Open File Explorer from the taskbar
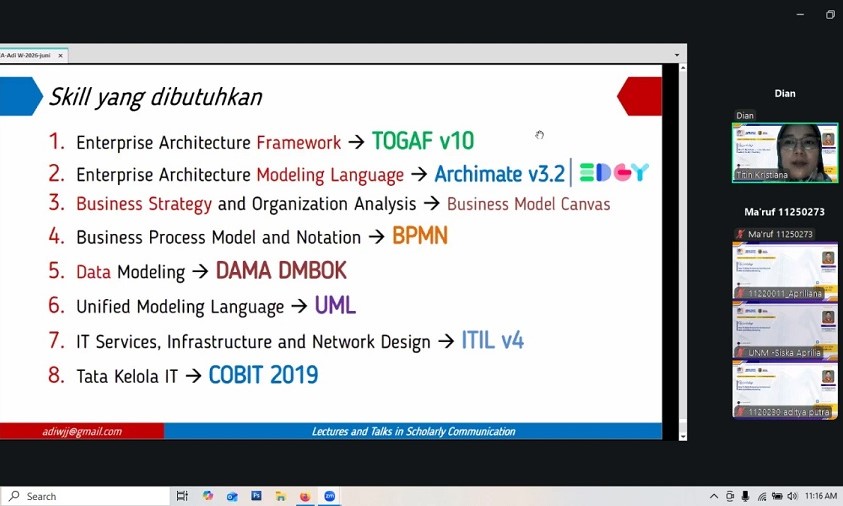This screenshot has width=843, height=506. [x=281, y=496]
